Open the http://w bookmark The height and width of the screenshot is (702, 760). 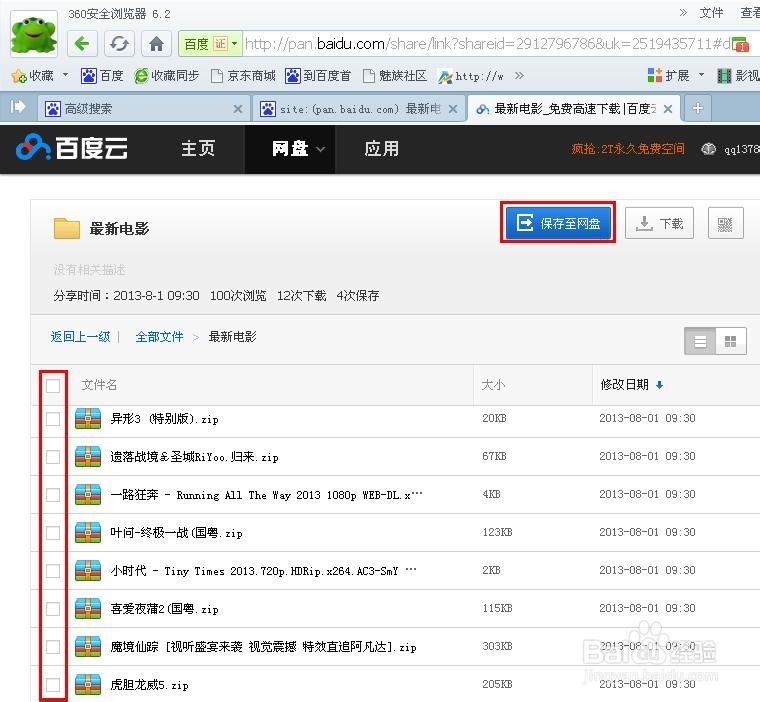(471, 76)
